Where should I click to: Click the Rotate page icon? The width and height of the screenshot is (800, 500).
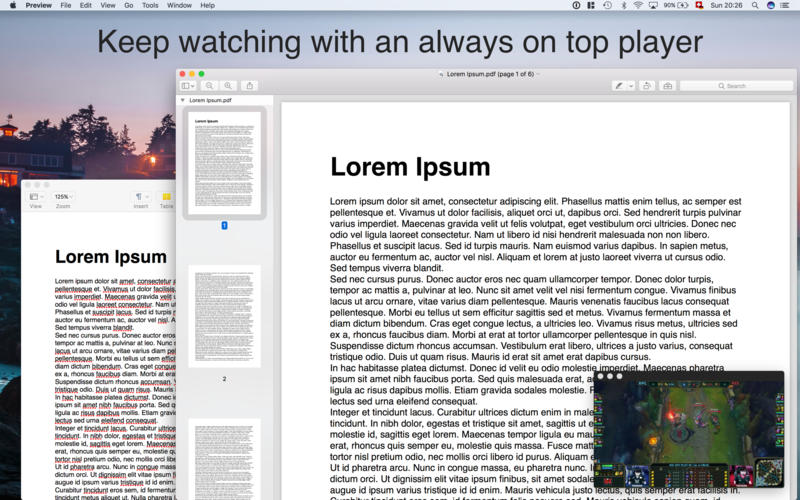[x=647, y=86]
